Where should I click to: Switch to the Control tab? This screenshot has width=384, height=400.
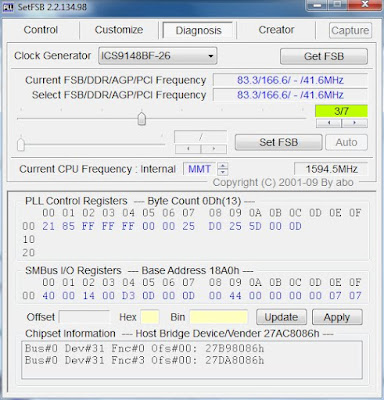41,30
